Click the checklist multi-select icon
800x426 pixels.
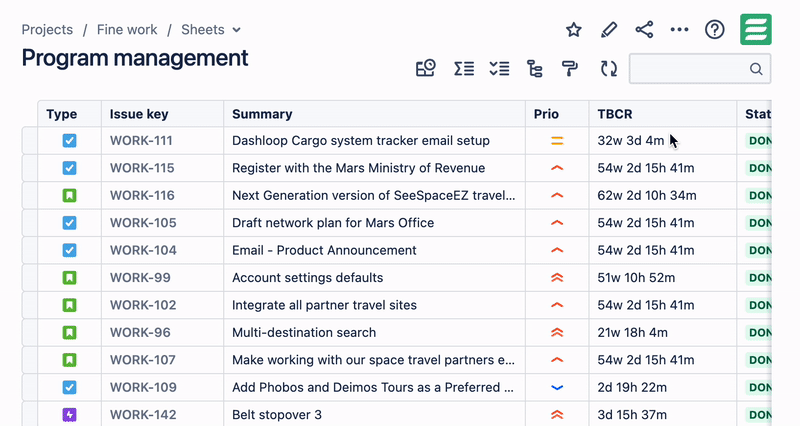coord(499,68)
